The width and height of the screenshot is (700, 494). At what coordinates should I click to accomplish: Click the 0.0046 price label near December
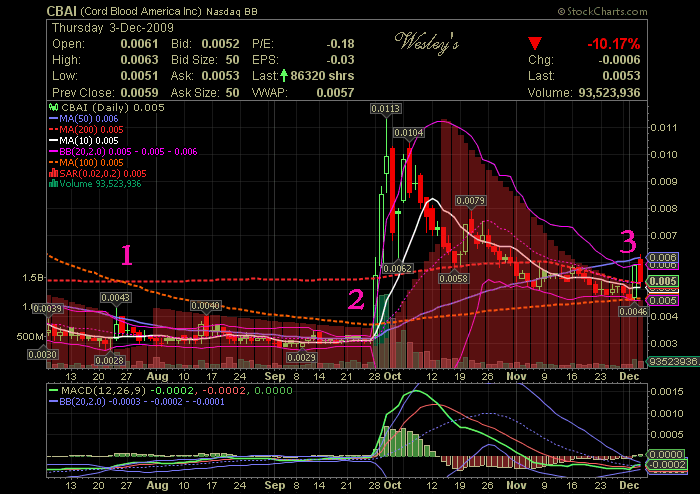633,311
